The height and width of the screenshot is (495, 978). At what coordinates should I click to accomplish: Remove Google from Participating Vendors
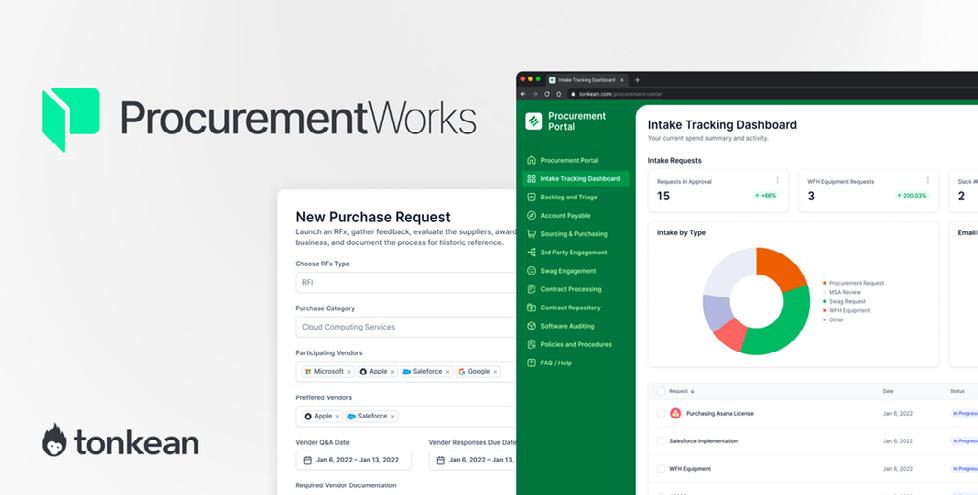pyautogui.click(x=495, y=372)
